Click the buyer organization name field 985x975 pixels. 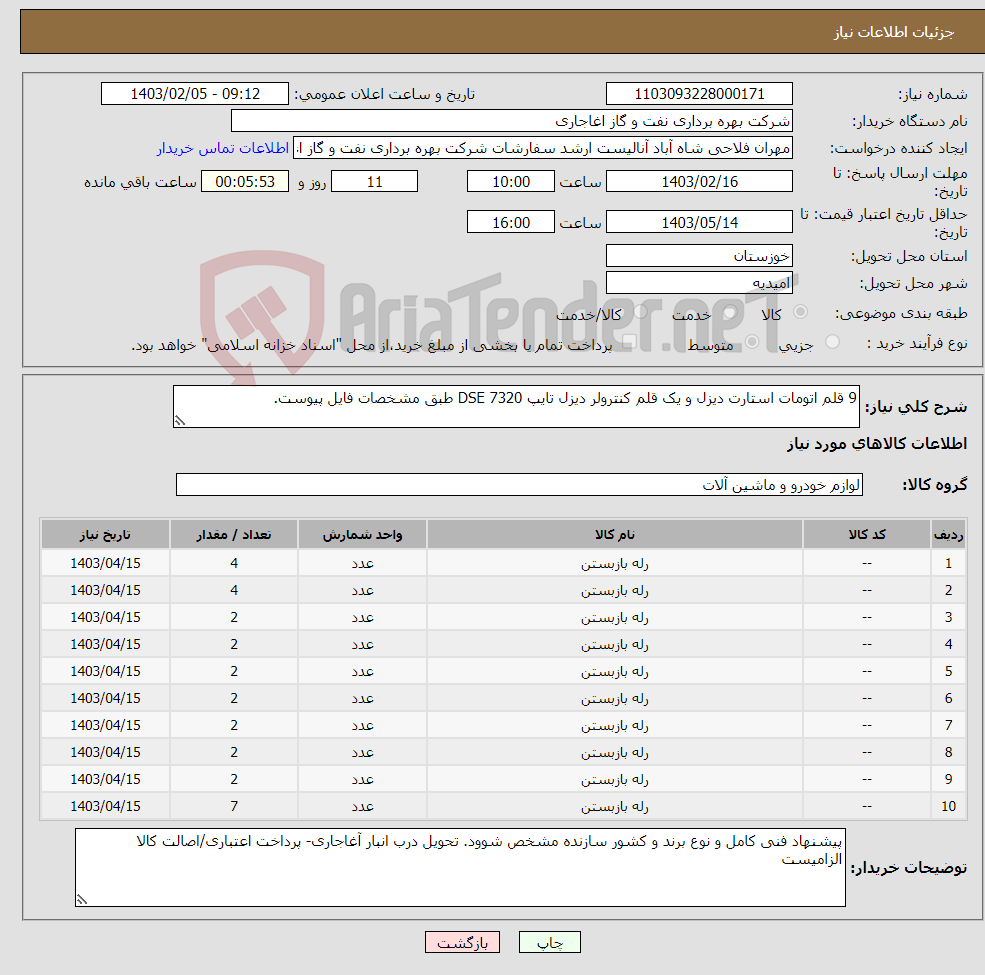coord(512,121)
